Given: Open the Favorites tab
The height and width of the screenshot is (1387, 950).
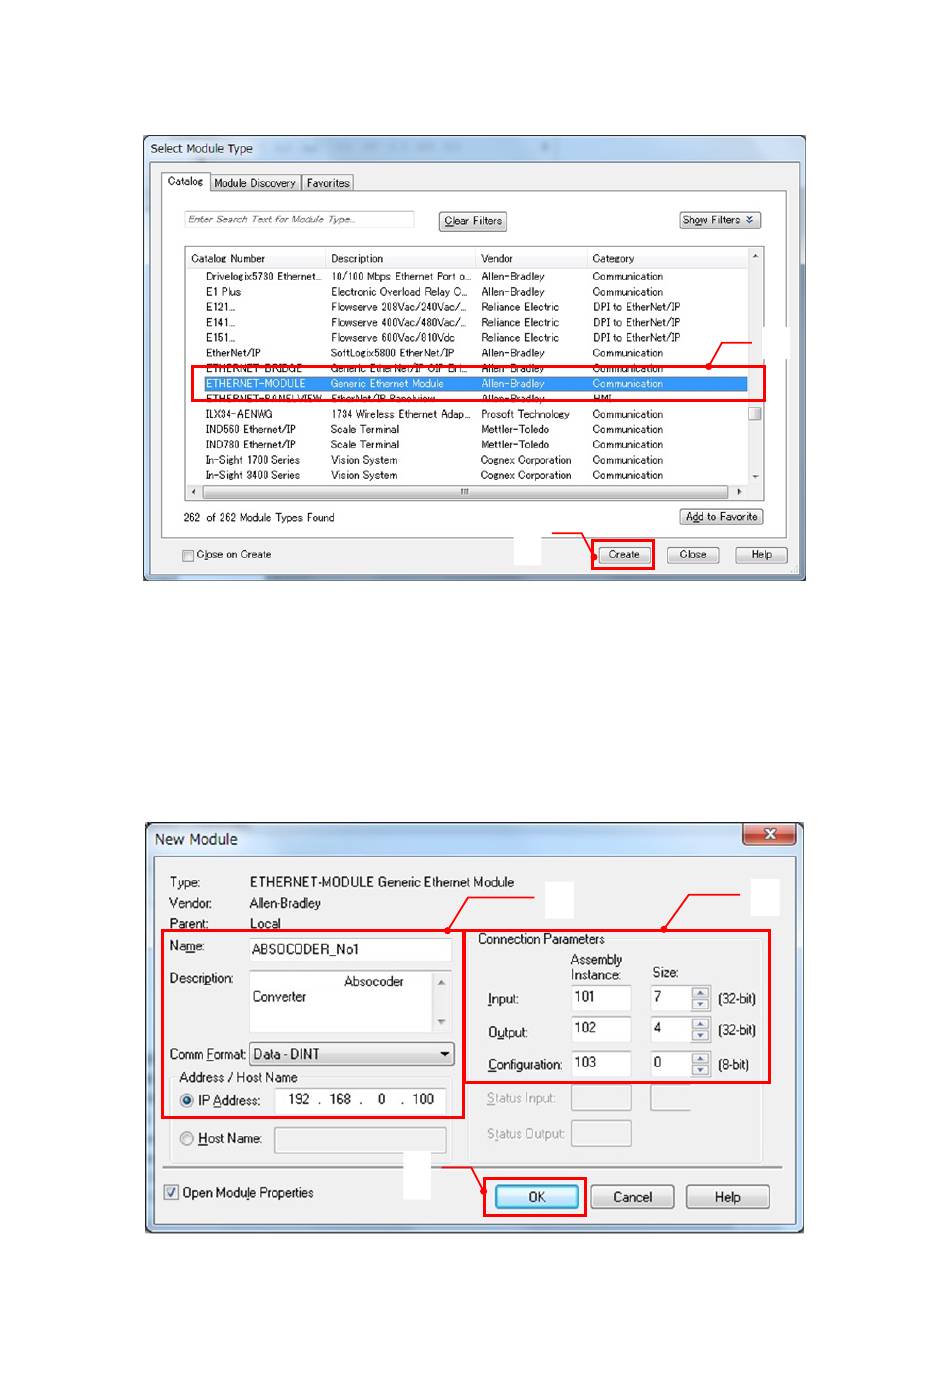Looking at the screenshot, I should click(x=328, y=183).
